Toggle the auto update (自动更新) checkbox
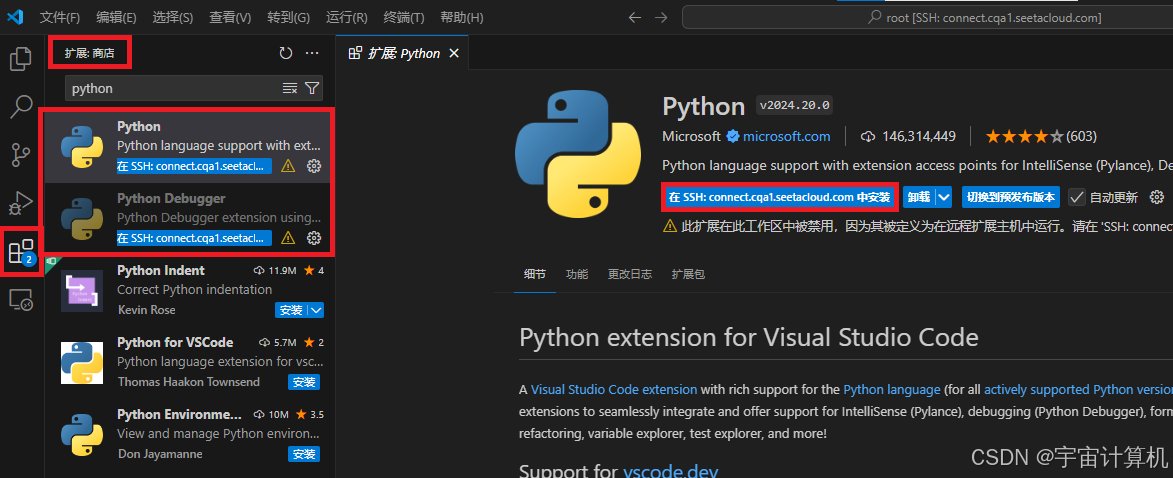1173x478 pixels. pos(1076,197)
